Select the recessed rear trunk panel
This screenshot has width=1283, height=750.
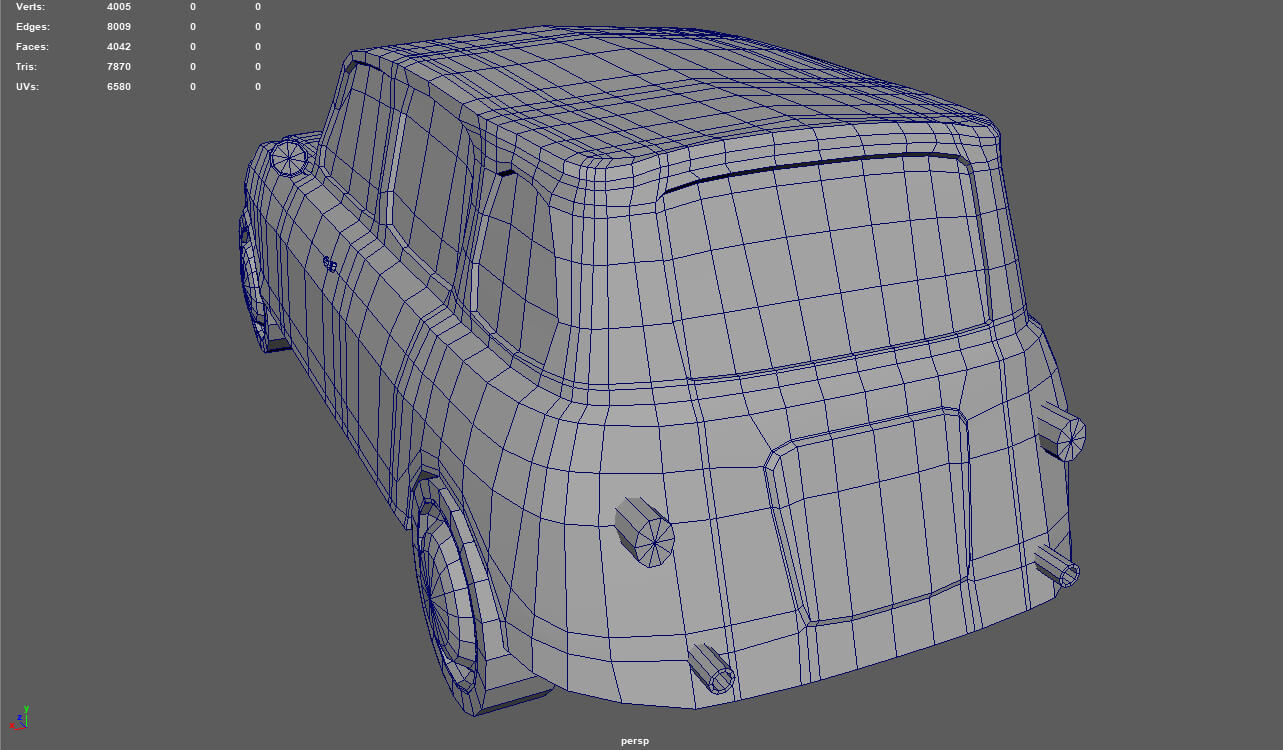[870, 515]
